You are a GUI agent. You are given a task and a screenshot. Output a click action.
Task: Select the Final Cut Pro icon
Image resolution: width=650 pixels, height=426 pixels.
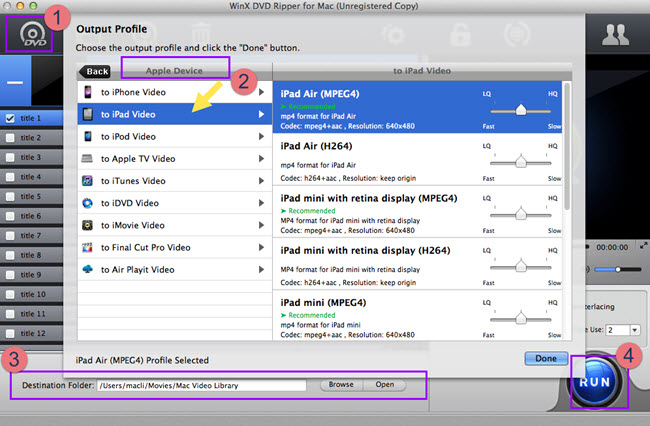pos(87,247)
